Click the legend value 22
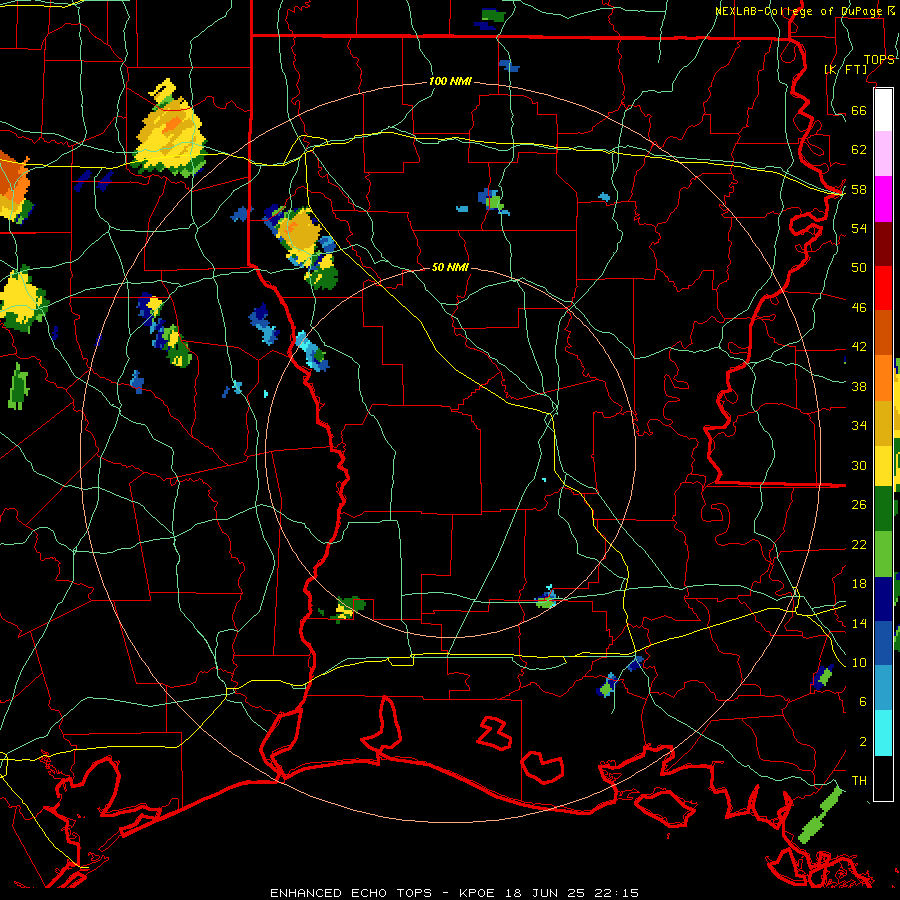900x900 pixels. pyautogui.click(x=859, y=544)
